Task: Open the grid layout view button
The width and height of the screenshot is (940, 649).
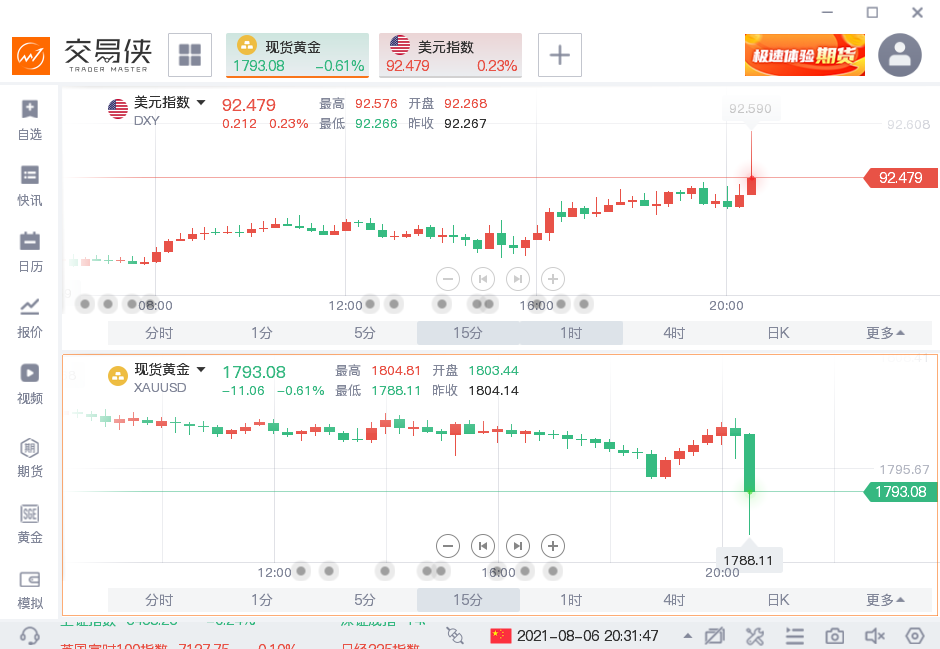Action: point(189,55)
